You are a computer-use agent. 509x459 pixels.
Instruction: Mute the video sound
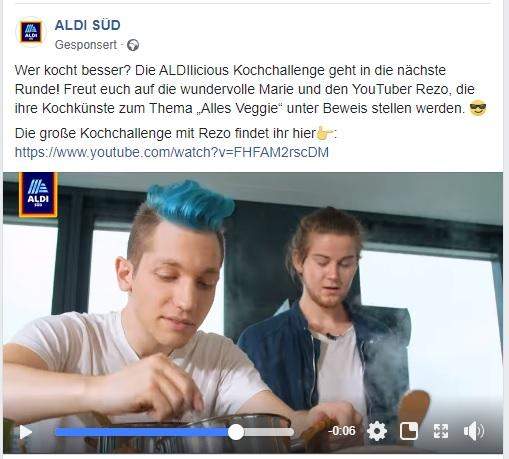[x=474, y=431]
